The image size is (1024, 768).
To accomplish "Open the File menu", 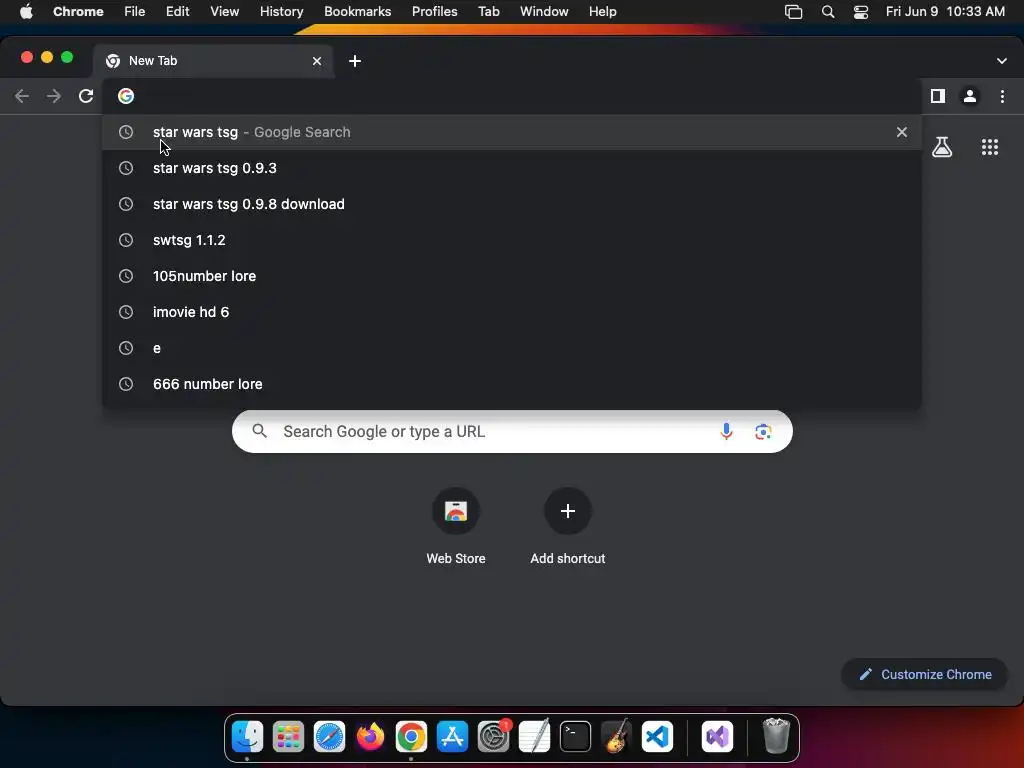I will (x=135, y=12).
